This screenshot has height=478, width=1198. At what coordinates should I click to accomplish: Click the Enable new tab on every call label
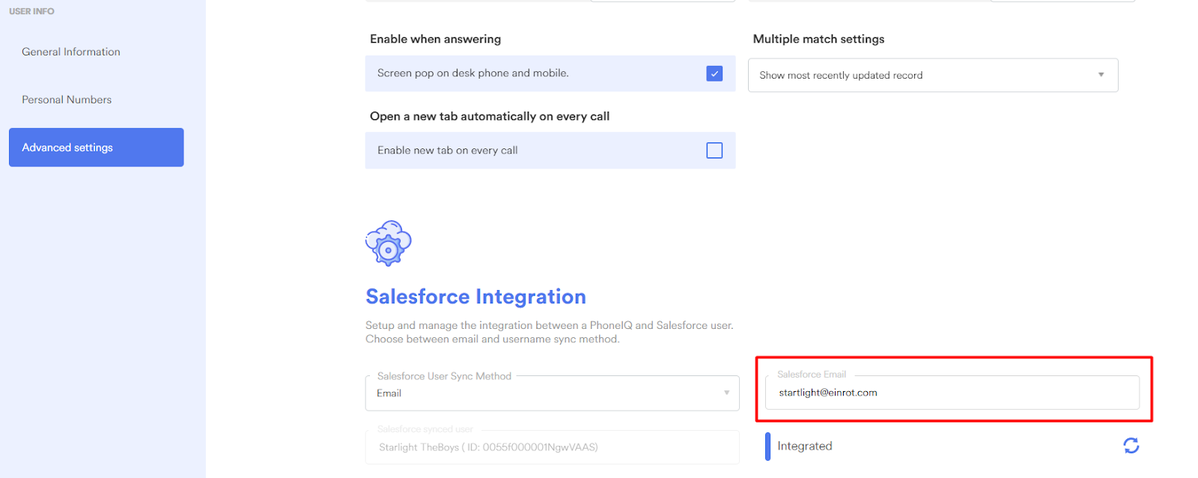pos(447,151)
